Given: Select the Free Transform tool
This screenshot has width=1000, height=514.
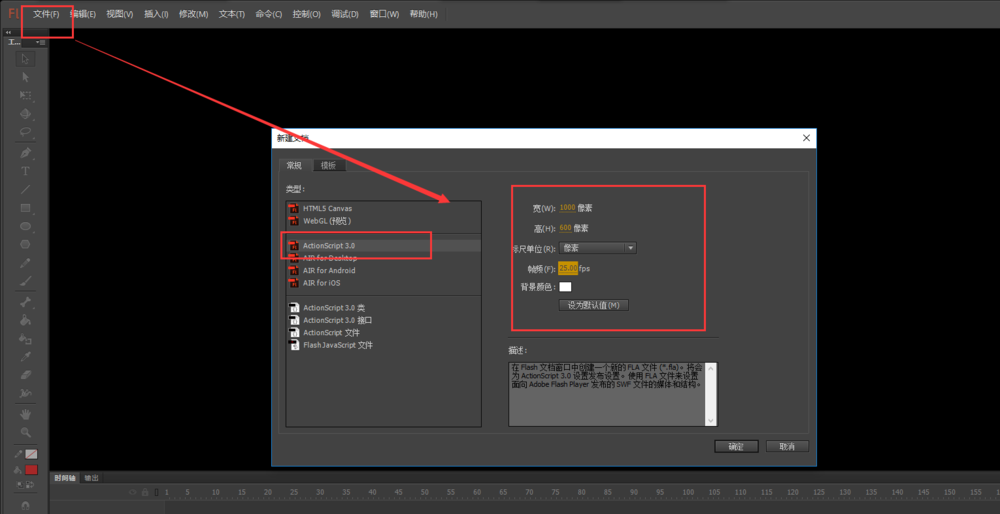Looking at the screenshot, I should click(26, 96).
